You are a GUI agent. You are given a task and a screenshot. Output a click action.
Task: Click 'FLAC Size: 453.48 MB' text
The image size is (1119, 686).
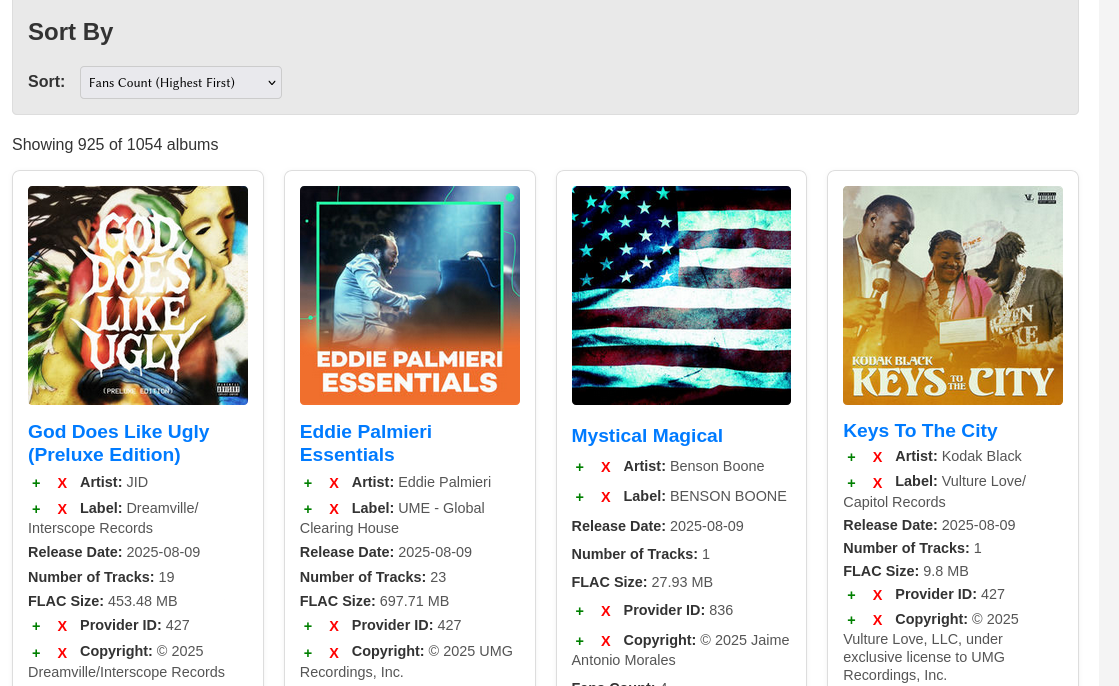[103, 601]
